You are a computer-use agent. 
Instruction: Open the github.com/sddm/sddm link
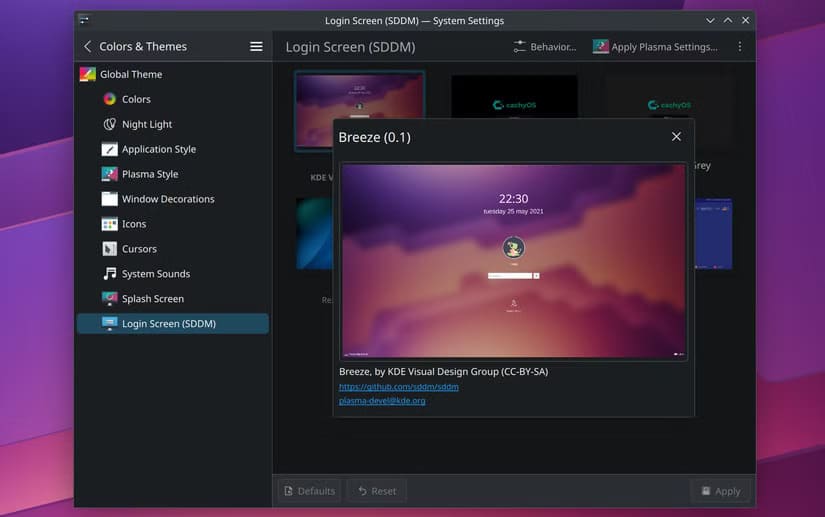[x=398, y=386]
